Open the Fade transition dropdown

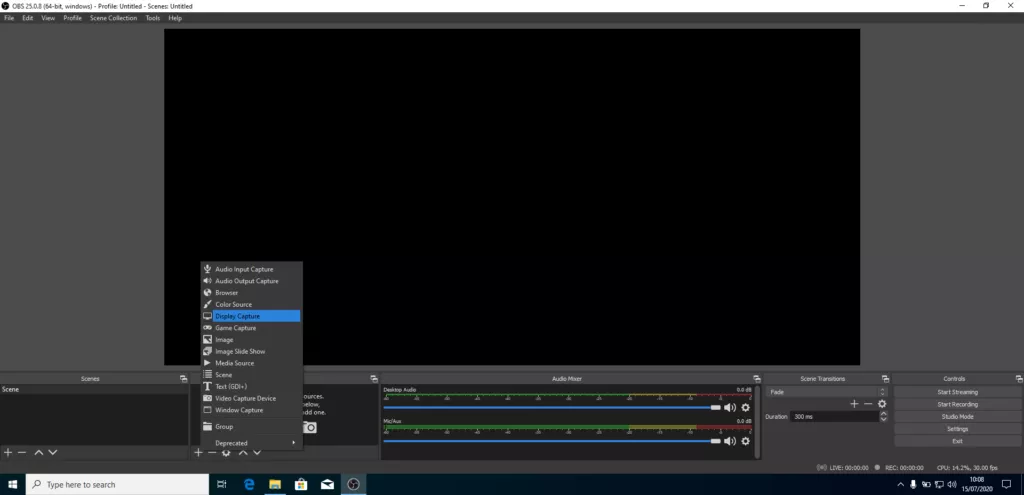coord(826,392)
